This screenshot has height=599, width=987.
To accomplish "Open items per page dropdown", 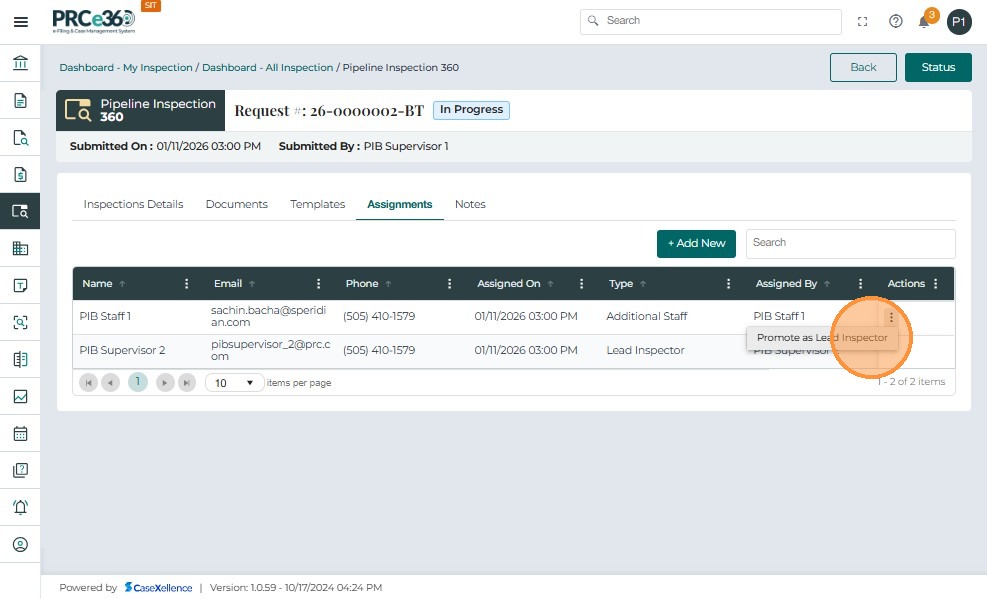I will (234, 383).
